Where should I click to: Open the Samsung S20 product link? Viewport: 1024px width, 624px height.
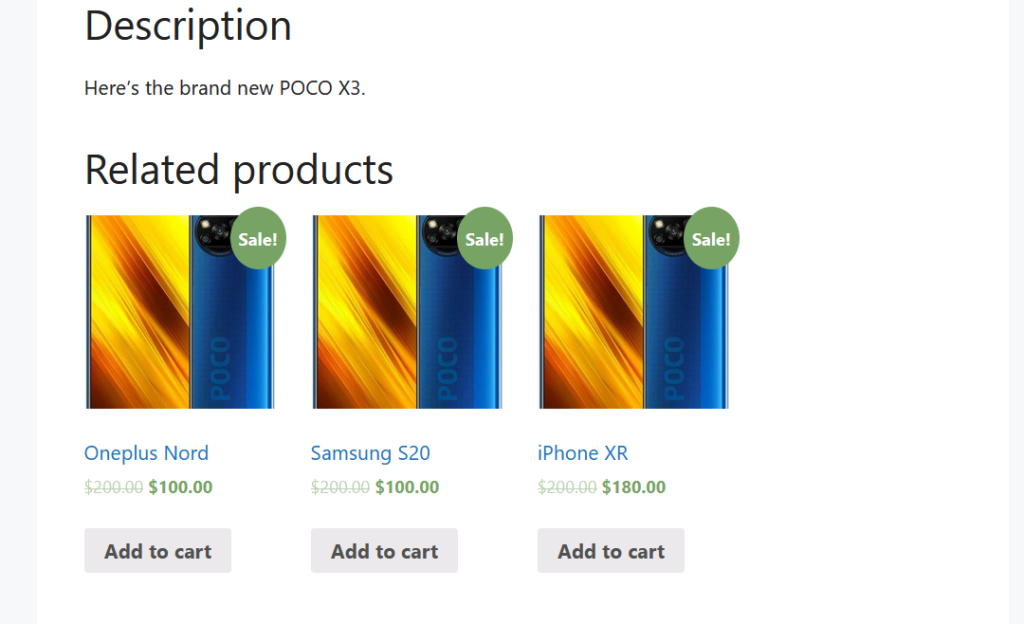[x=370, y=453]
